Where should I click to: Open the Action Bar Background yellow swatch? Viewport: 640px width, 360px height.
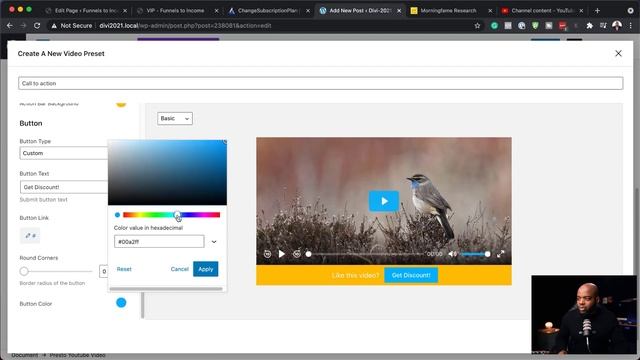click(x=121, y=104)
